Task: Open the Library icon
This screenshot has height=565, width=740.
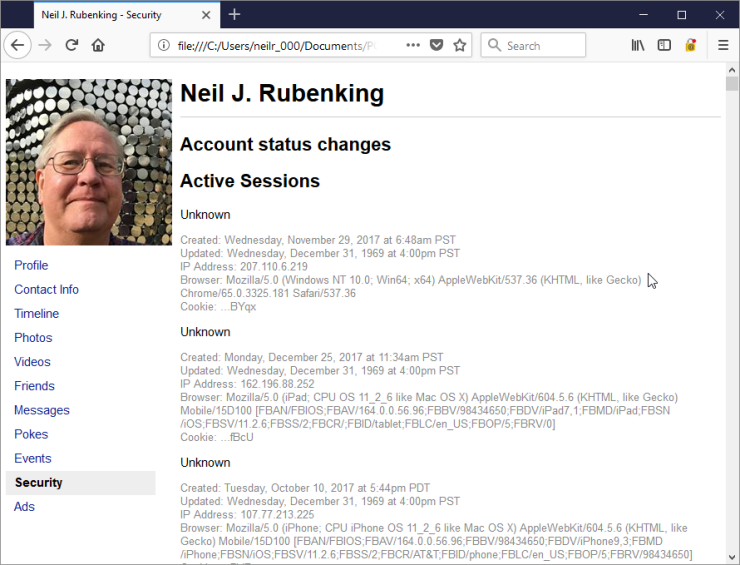Action: [x=638, y=45]
